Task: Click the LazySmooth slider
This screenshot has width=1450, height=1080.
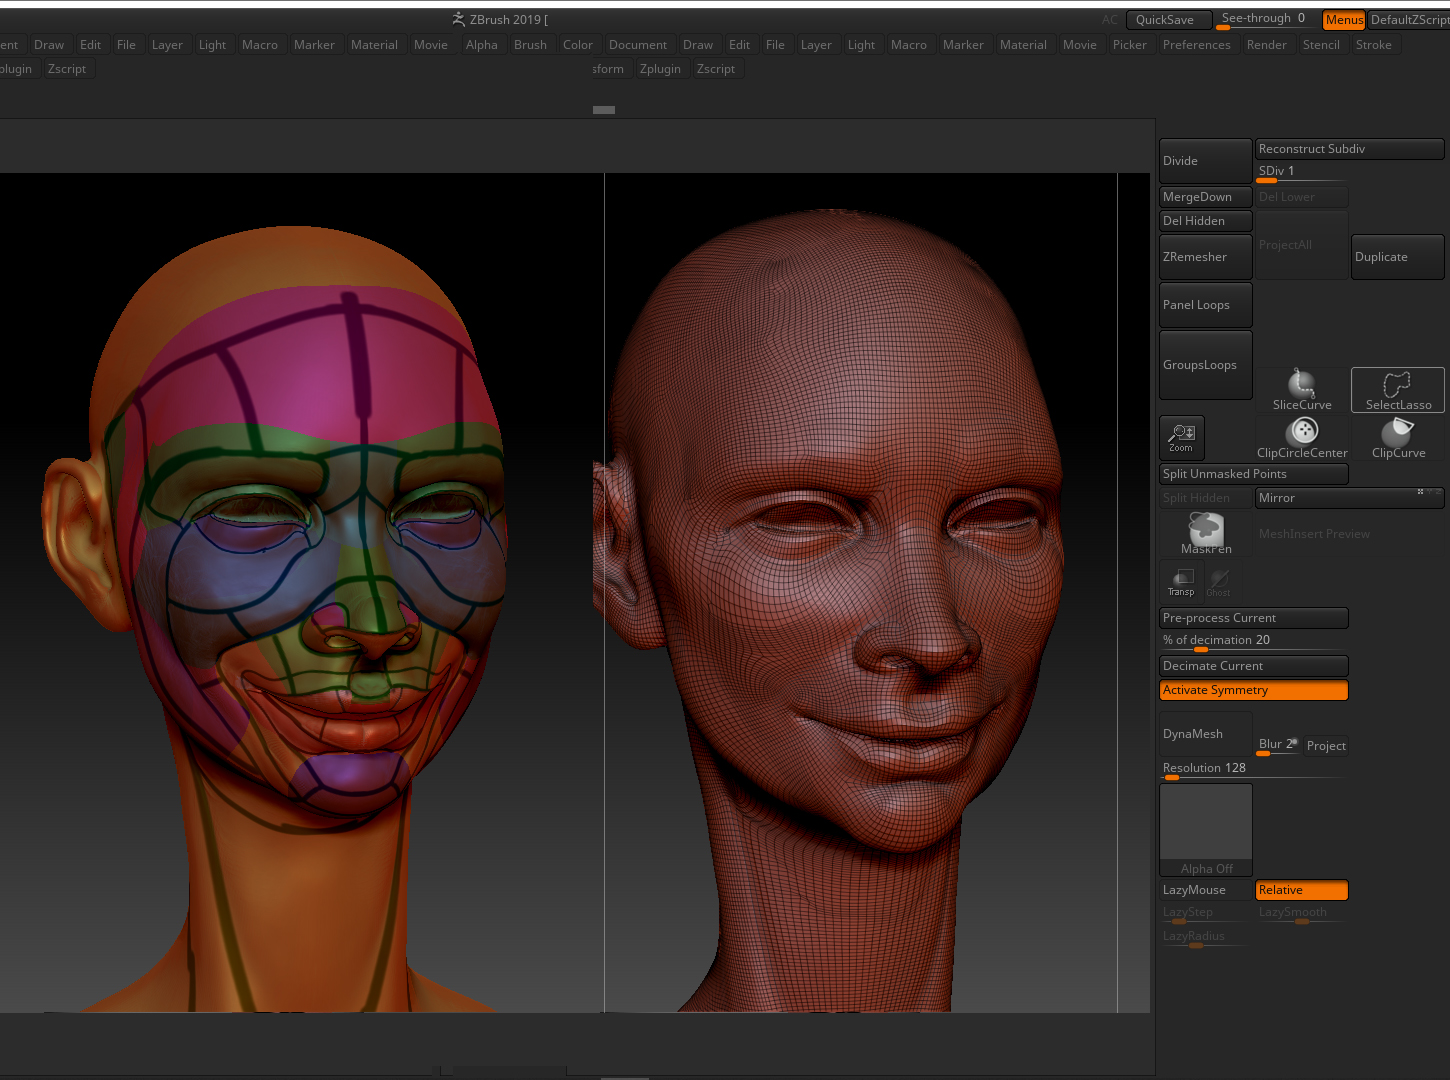Action: tap(1302, 913)
